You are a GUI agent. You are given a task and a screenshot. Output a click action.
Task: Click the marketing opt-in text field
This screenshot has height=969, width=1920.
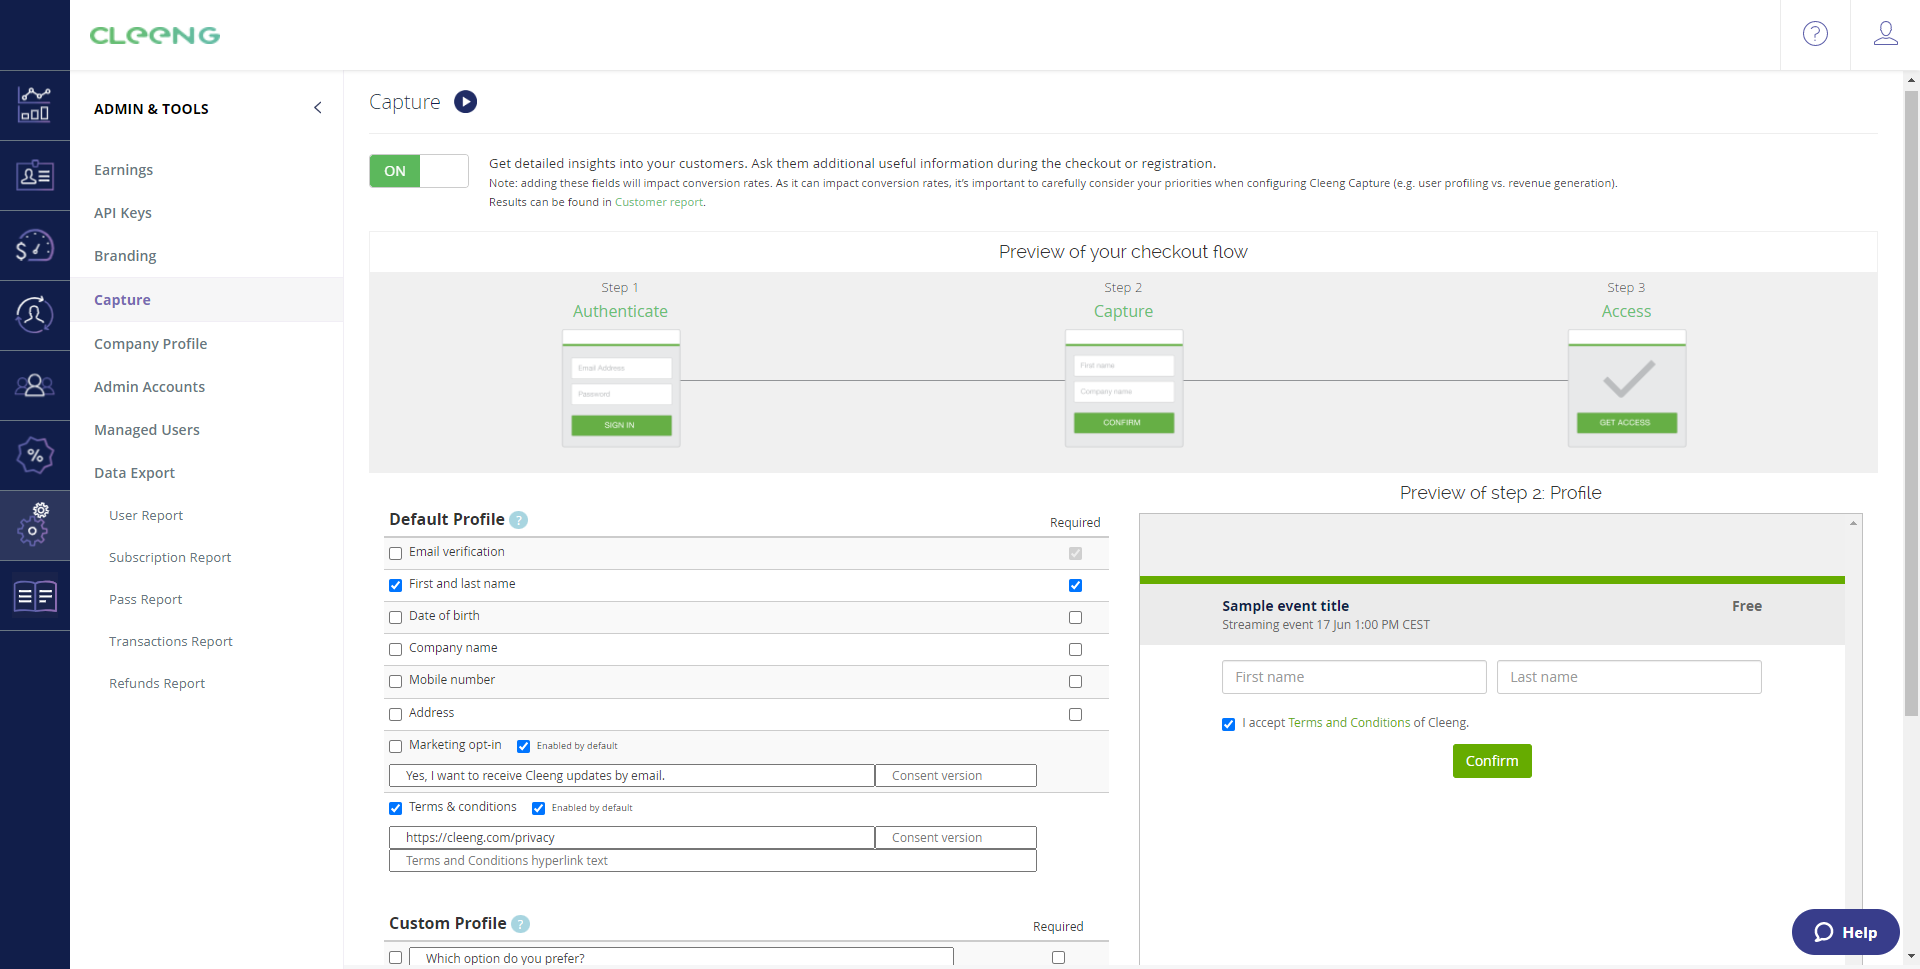[632, 776]
